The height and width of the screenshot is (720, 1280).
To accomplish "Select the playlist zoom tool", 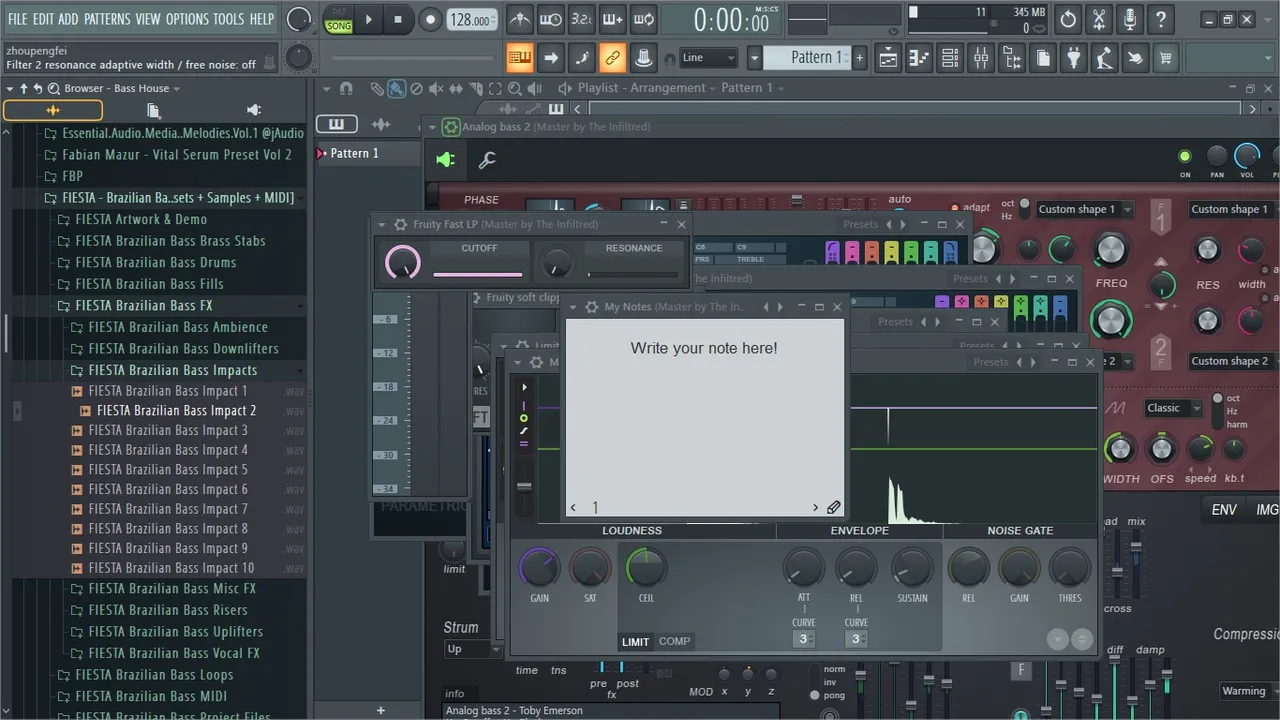I will pyautogui.click(x=514, y=88).
